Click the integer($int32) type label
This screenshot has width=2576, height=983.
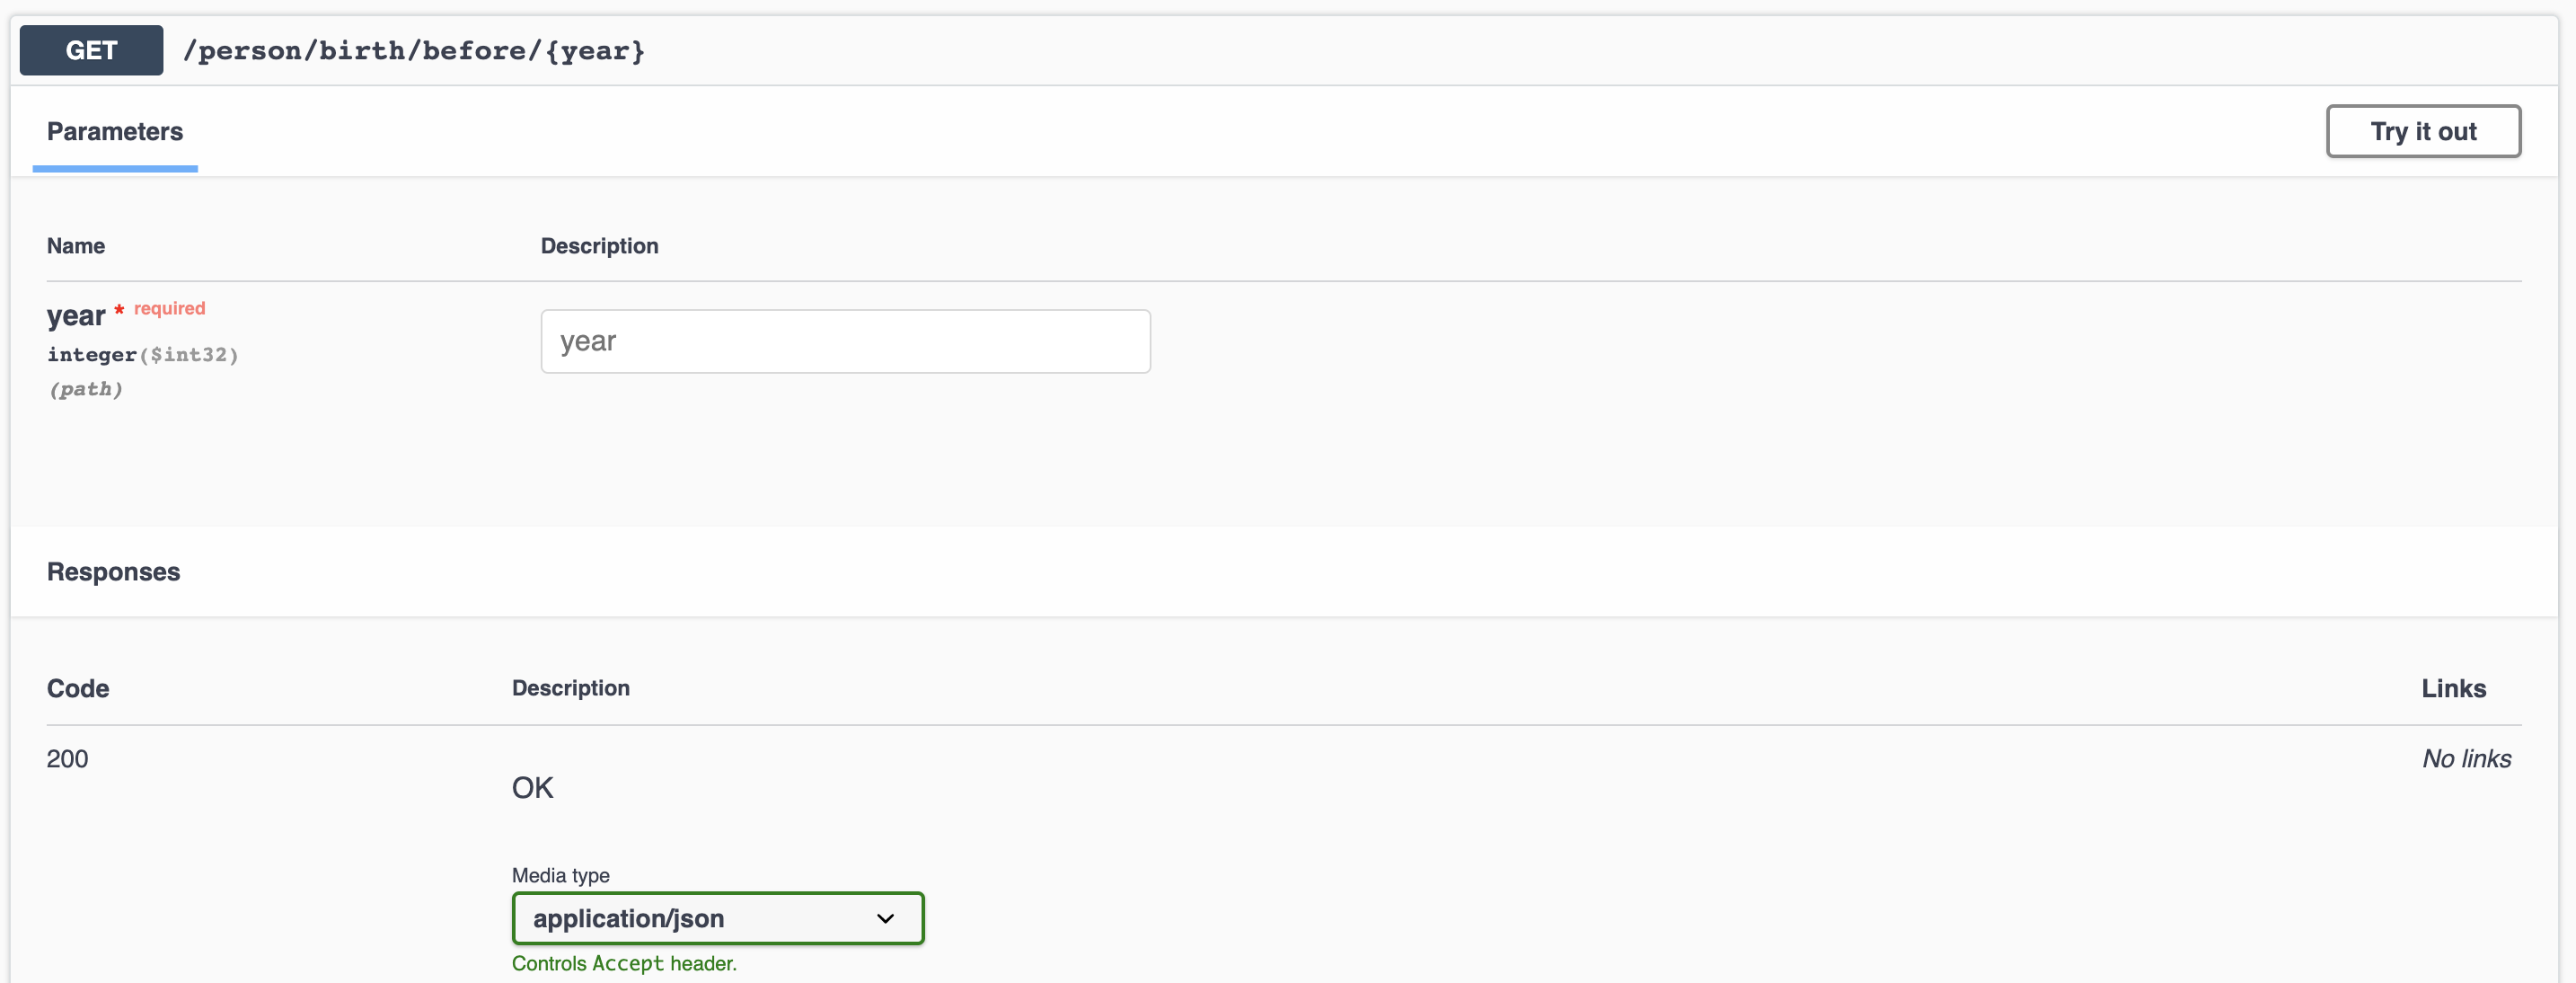tap(142, 355)
